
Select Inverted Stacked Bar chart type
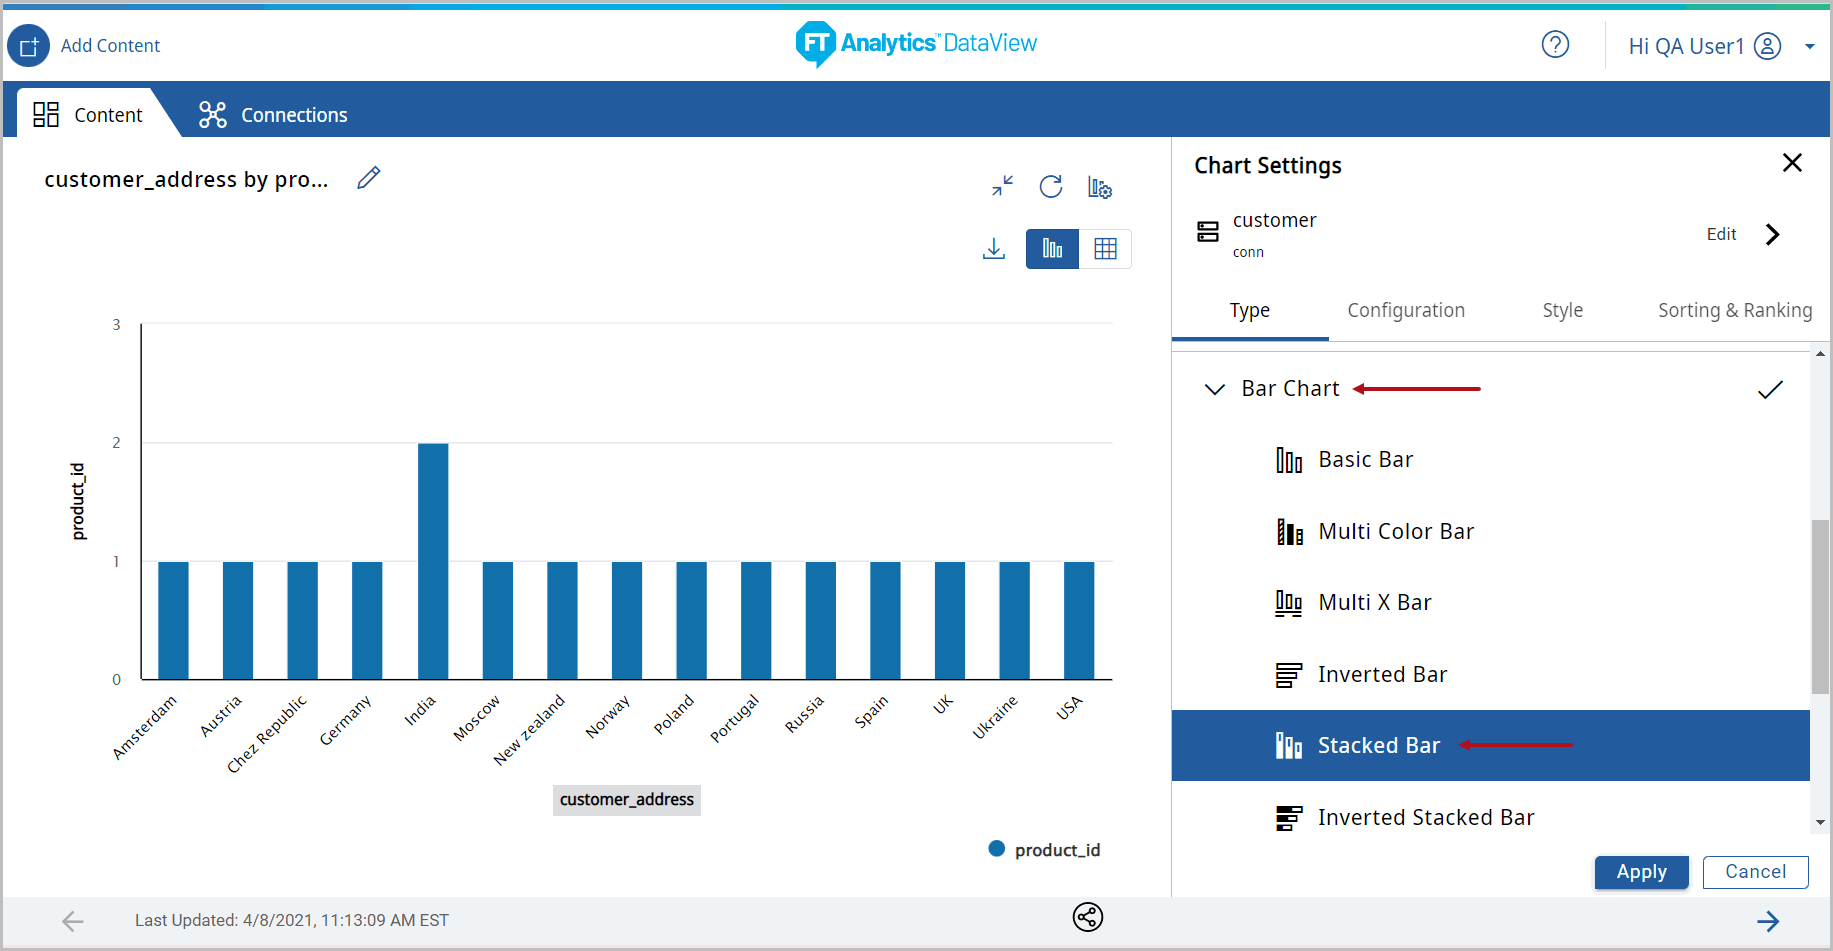(x=1425, y=818)
